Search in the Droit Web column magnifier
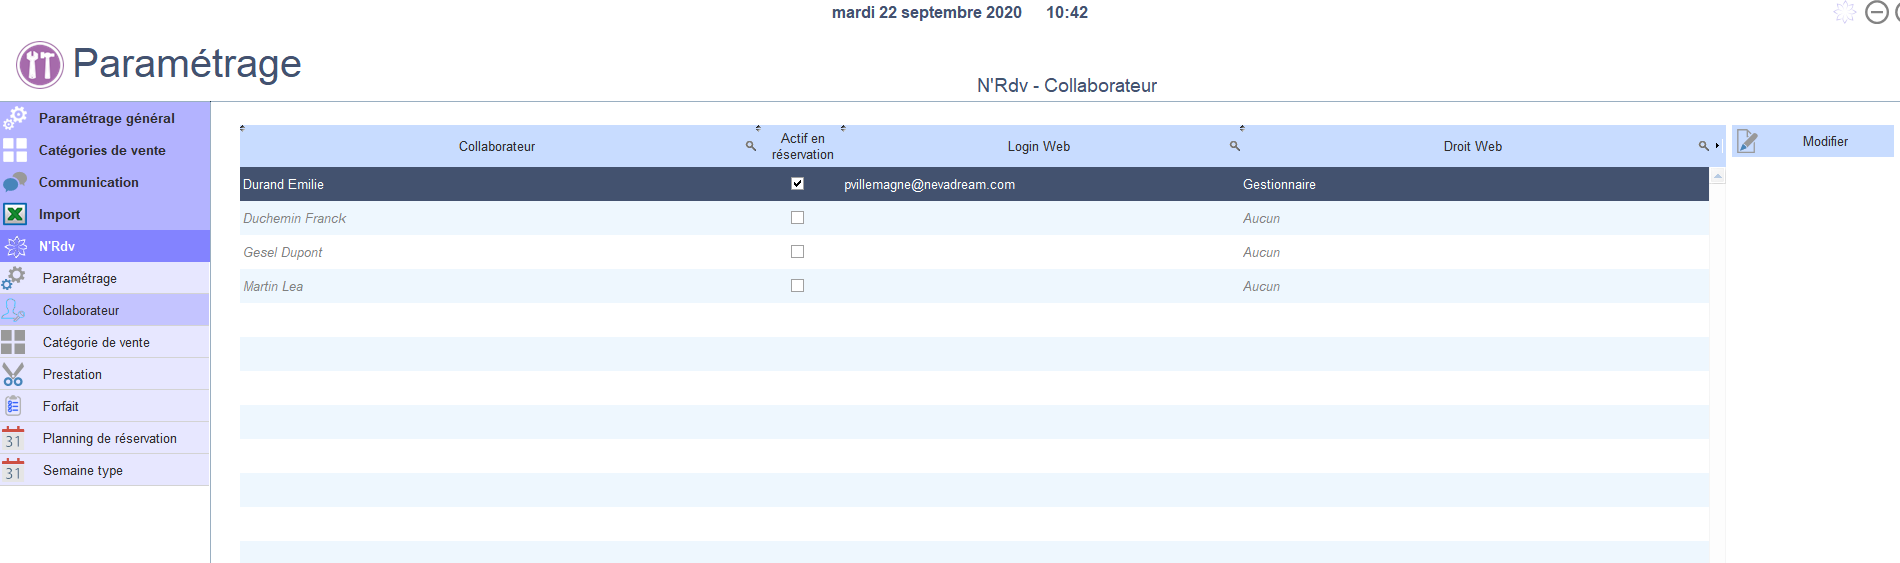 pyautogui.click(x=1703, y=146)
